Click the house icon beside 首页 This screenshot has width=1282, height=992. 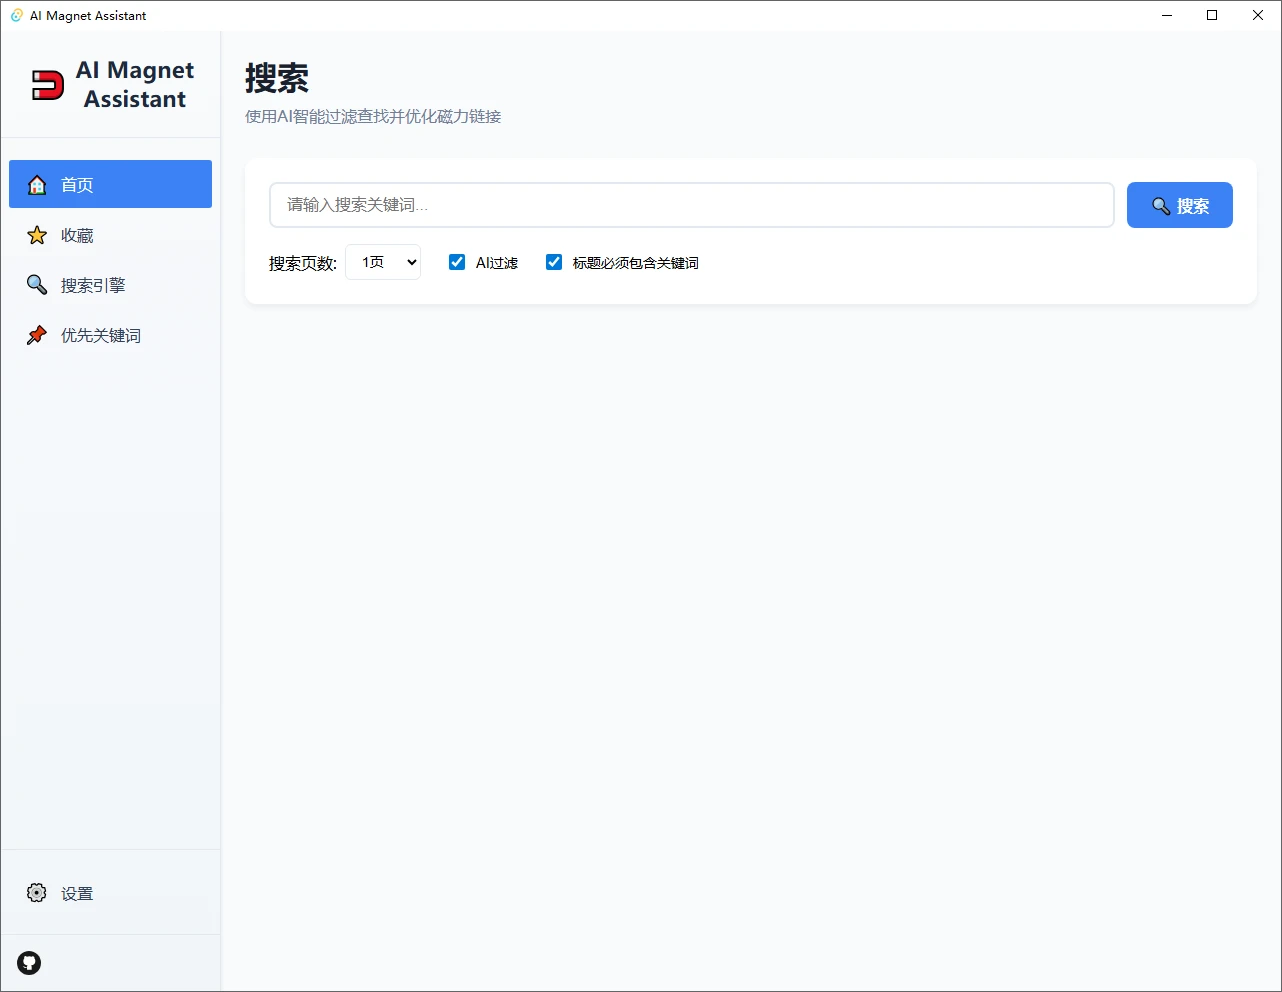click(37, 185)
